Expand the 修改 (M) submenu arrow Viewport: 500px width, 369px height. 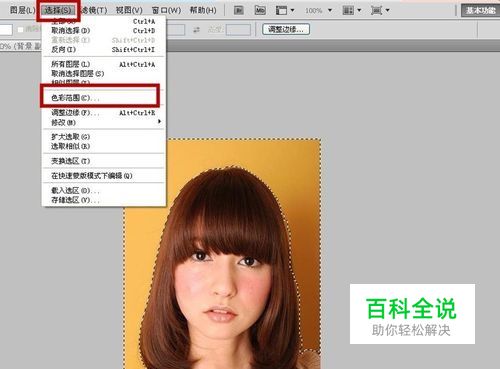click(159, 122)
